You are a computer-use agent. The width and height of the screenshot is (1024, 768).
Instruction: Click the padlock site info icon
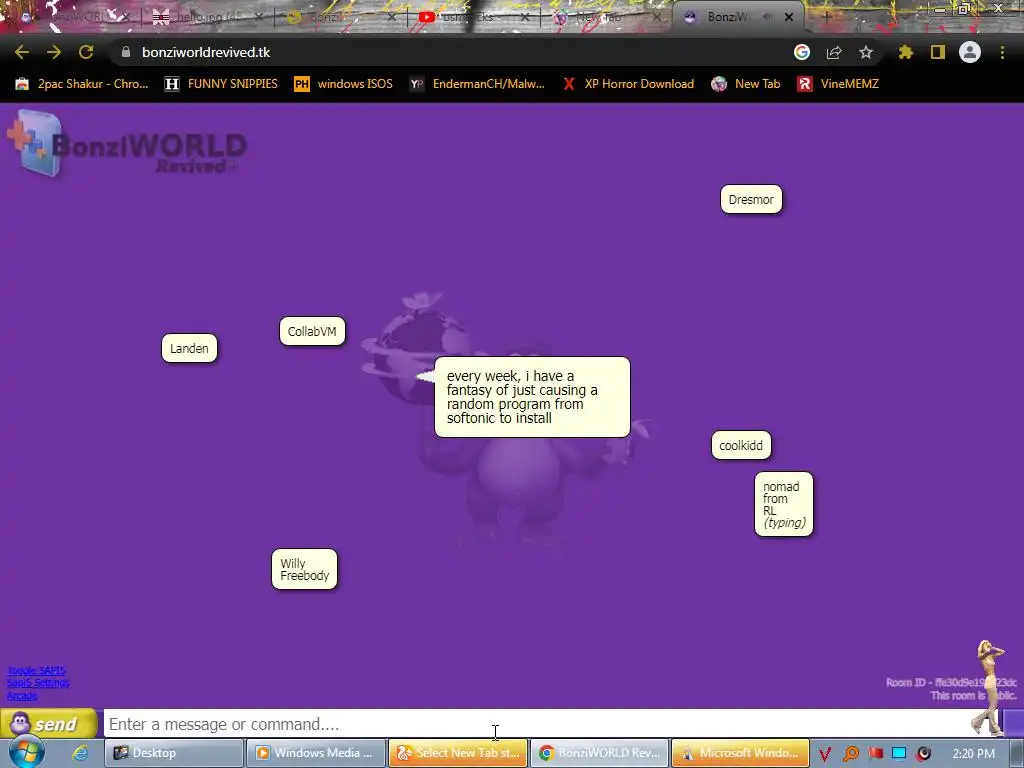click(x=125, y=52)
